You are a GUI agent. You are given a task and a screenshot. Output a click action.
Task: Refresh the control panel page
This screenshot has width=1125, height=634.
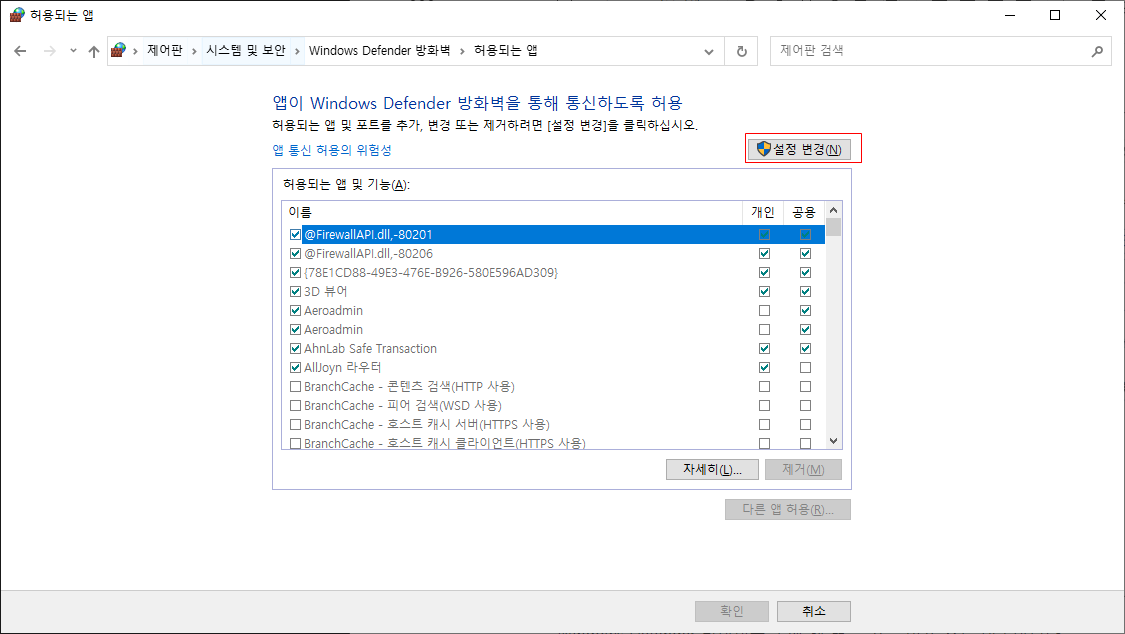742,51
